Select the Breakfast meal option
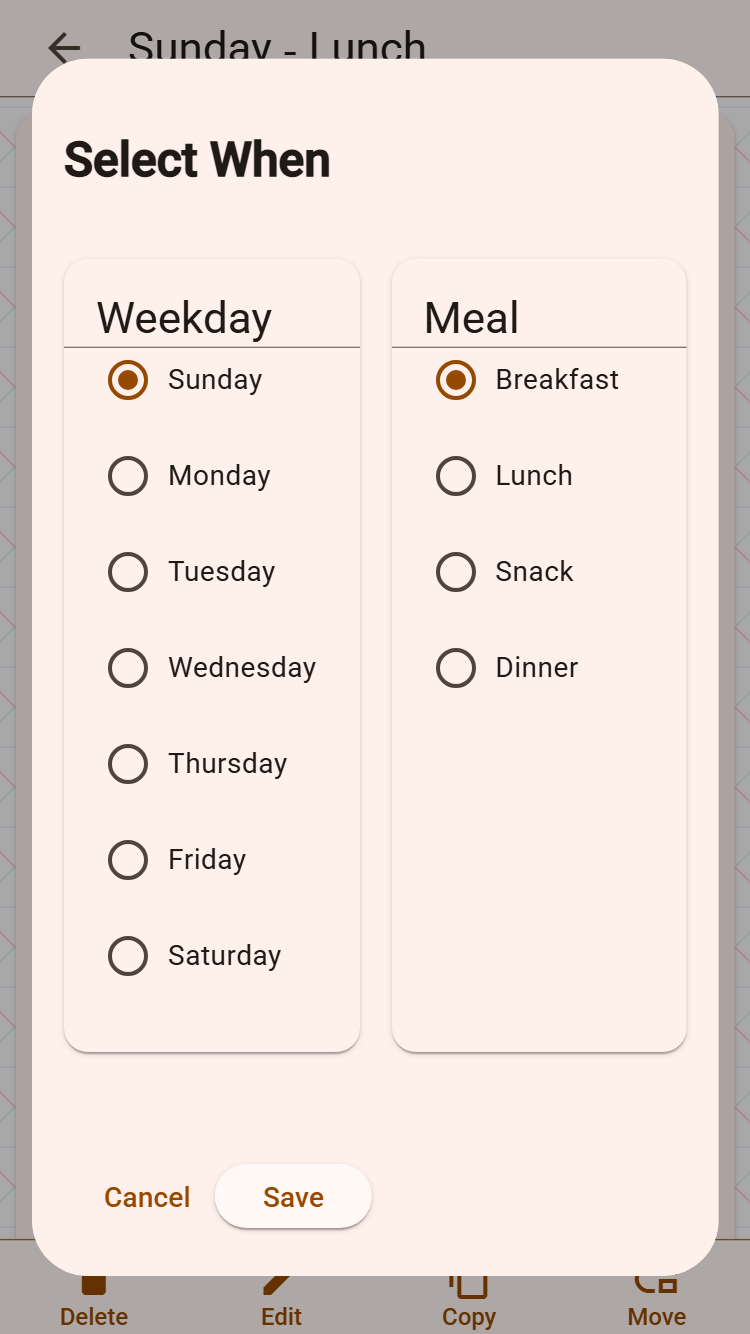Image resolution: width=750 pixels, height=1334 pixels. click(x=456, y=380)
